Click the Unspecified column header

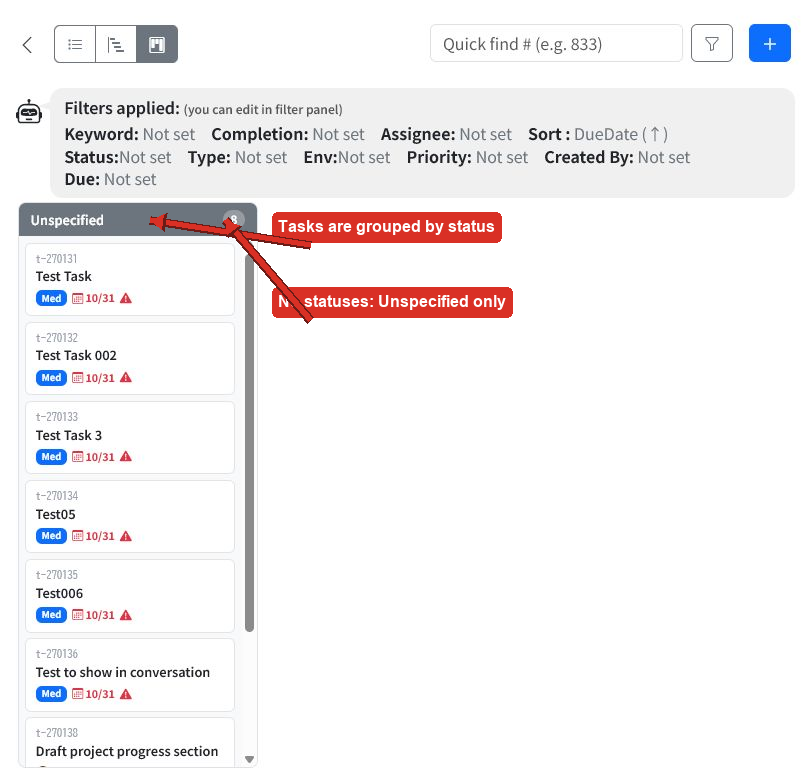[x=138, y=220]
